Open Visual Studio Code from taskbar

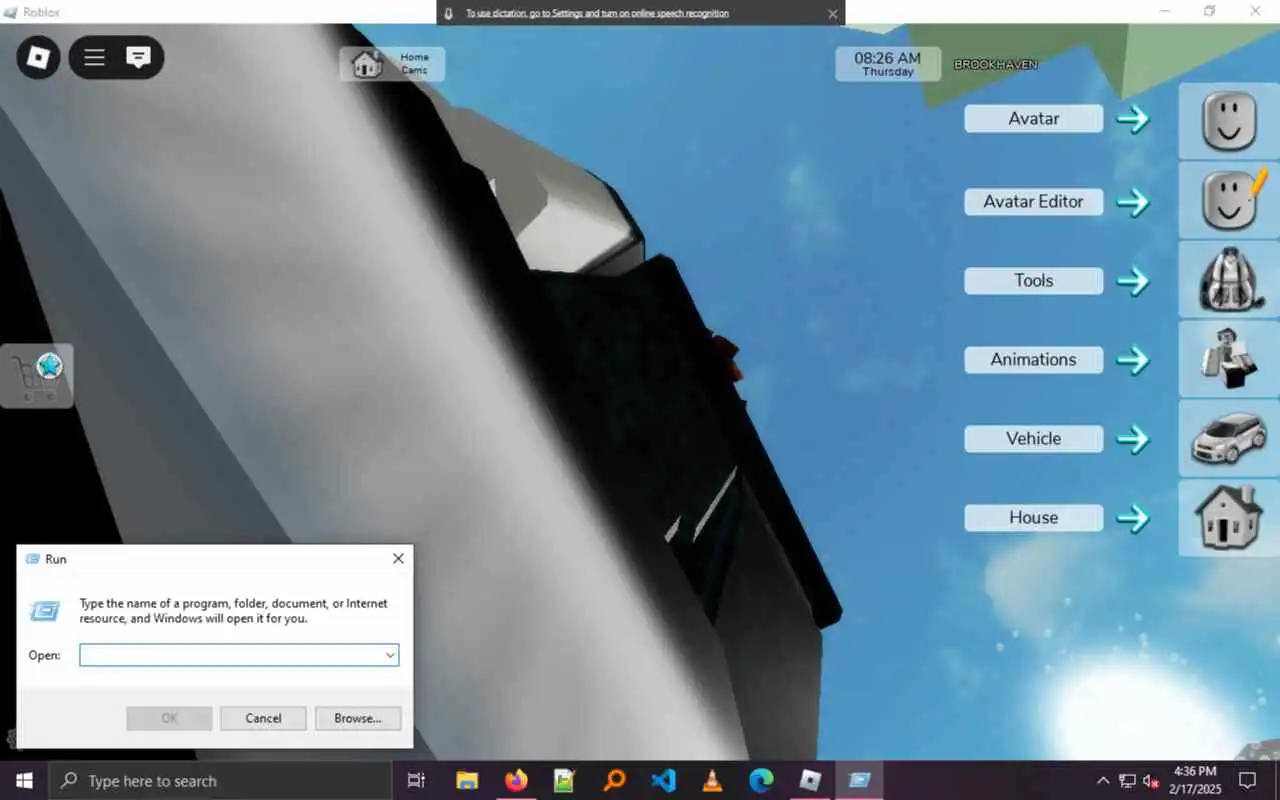(663, 781)
